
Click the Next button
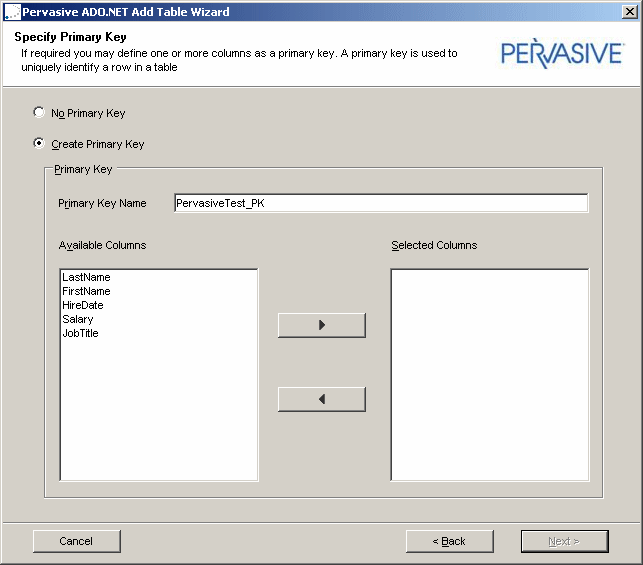564,541
